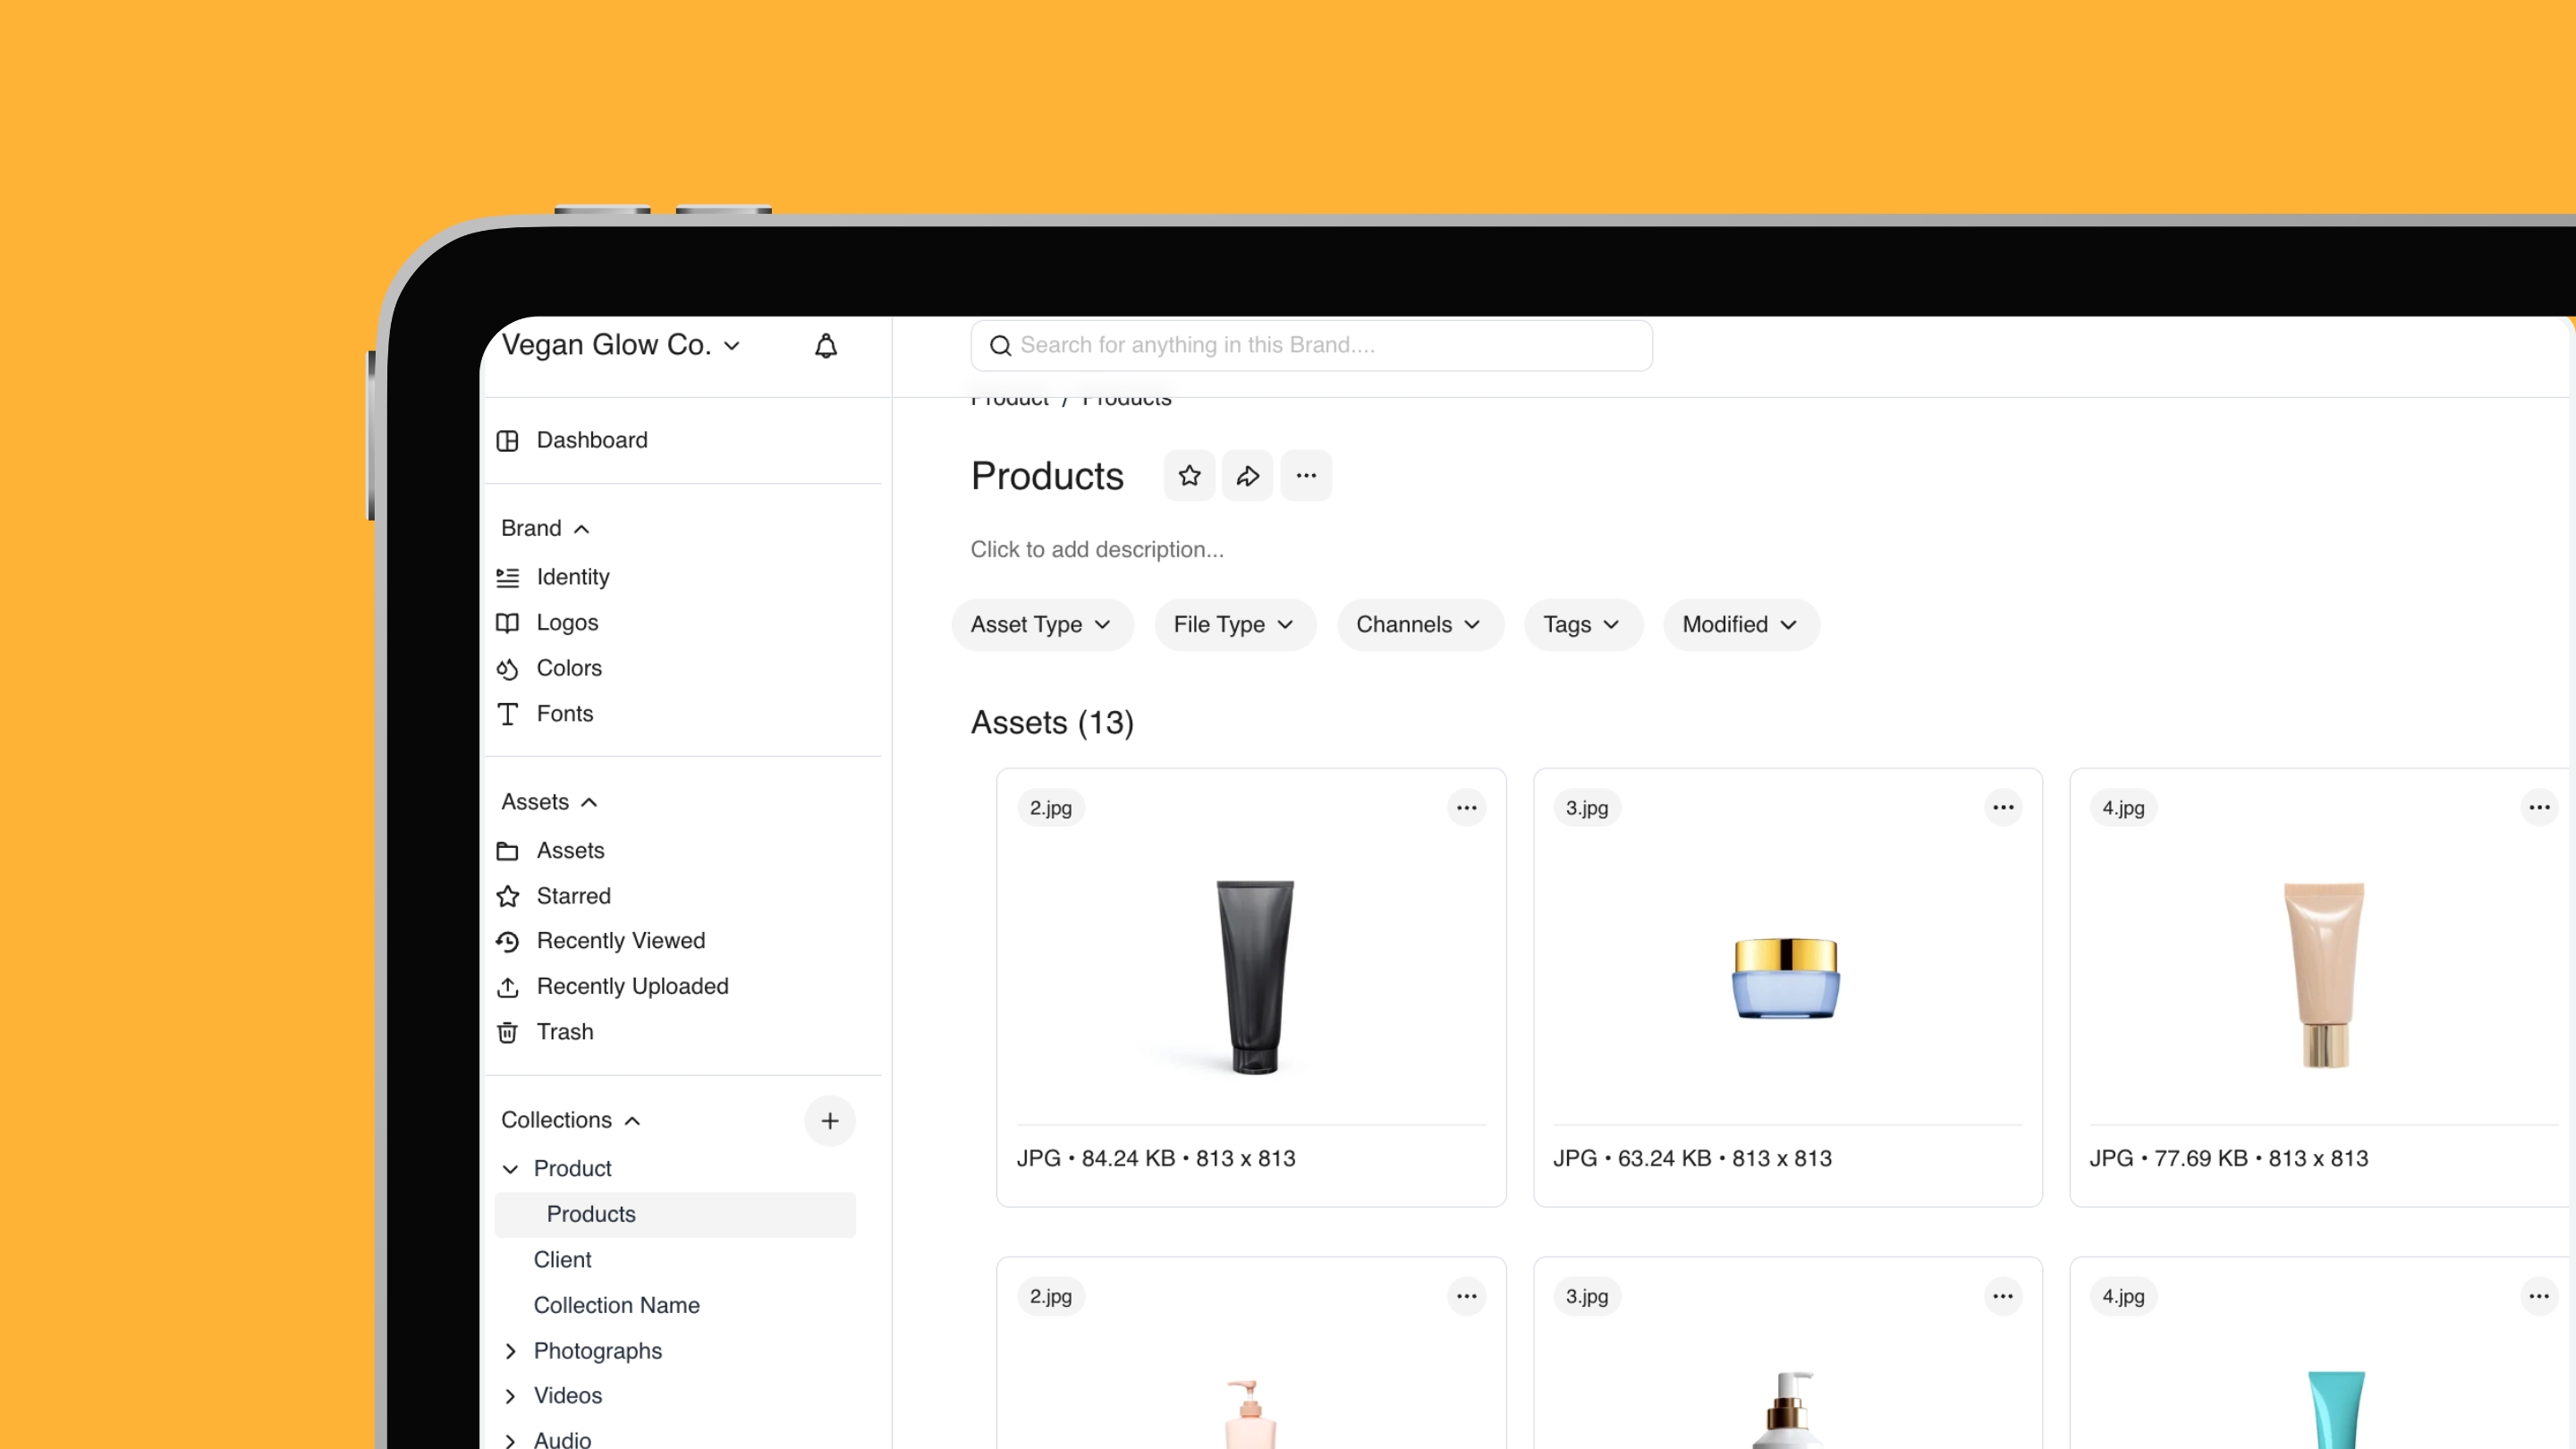This screenshot has width=2576, height=1449.
Task: Open the Asset Type filter dropdown
Action: pos(1042,625)
